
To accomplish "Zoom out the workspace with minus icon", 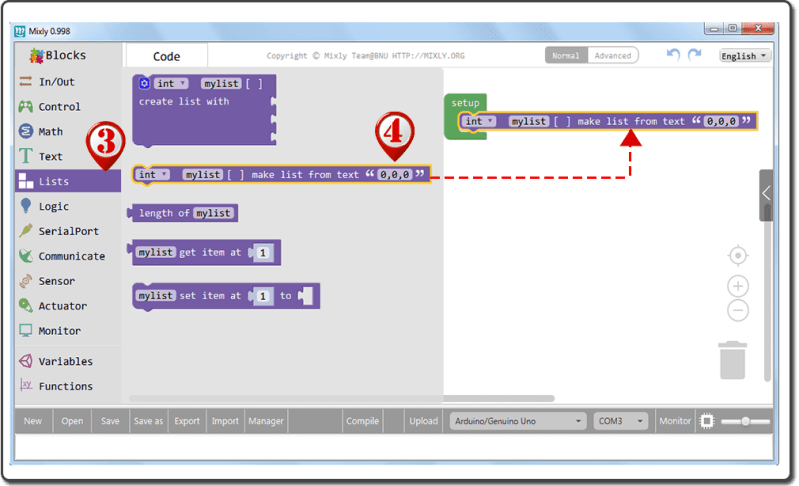I will 737,310.
